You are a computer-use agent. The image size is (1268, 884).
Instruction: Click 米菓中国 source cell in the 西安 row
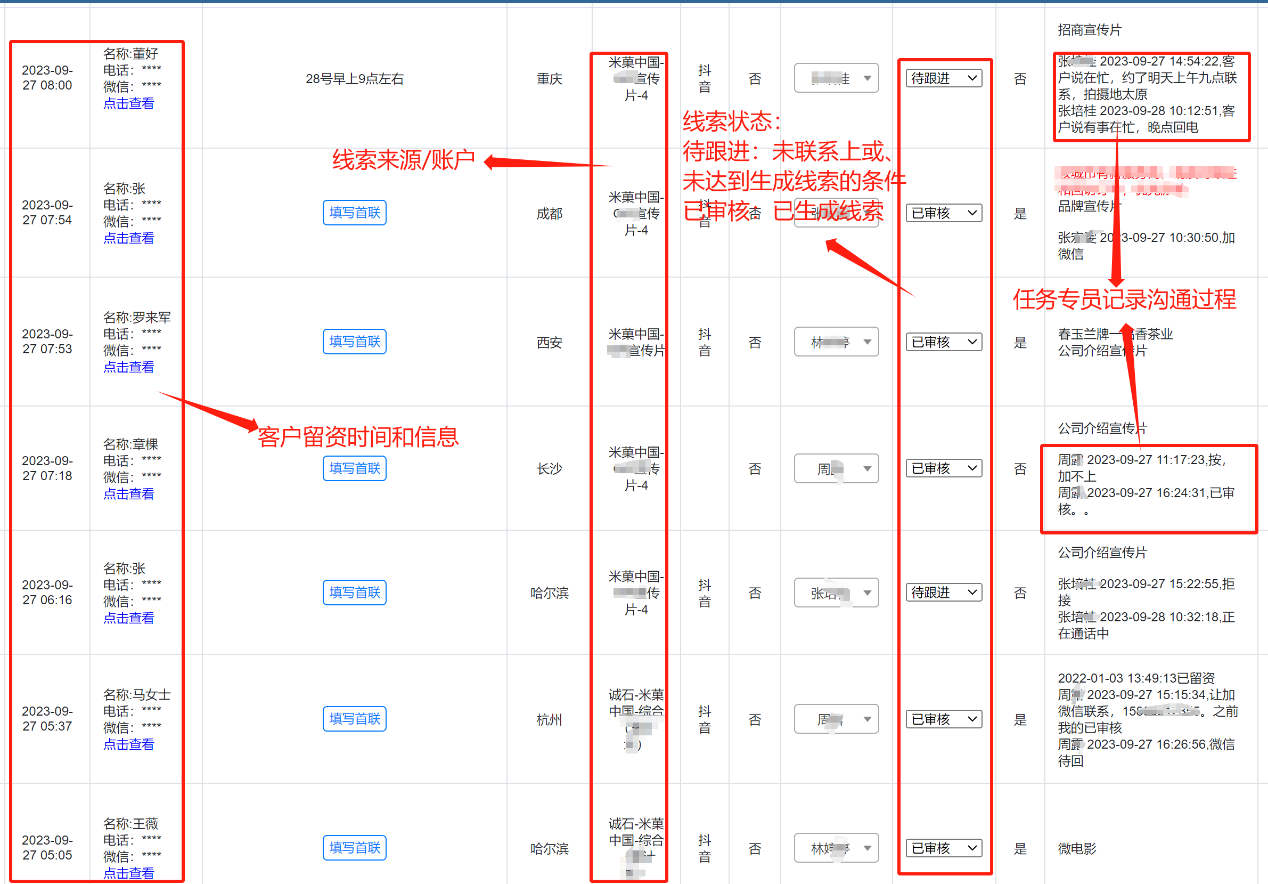tap(636, 342)
